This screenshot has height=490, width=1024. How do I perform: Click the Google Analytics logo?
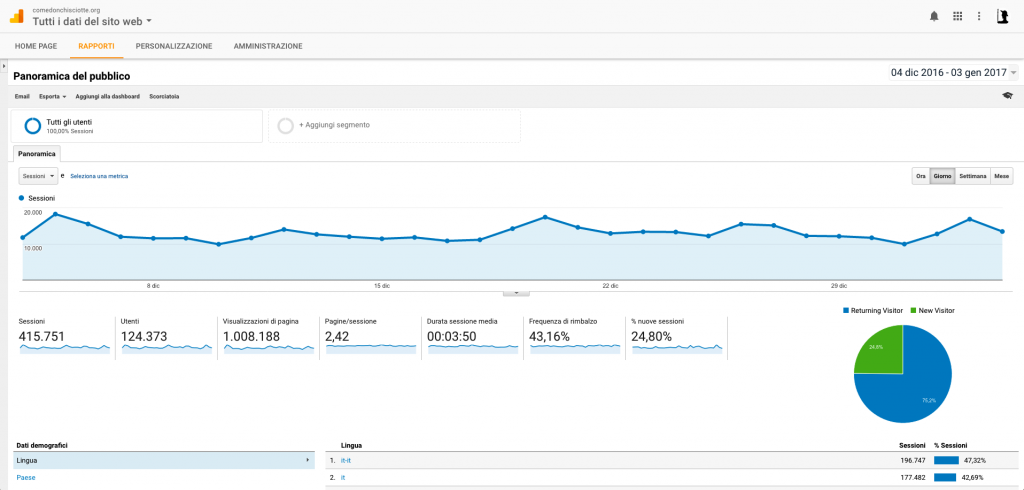(x=16, y=16)
